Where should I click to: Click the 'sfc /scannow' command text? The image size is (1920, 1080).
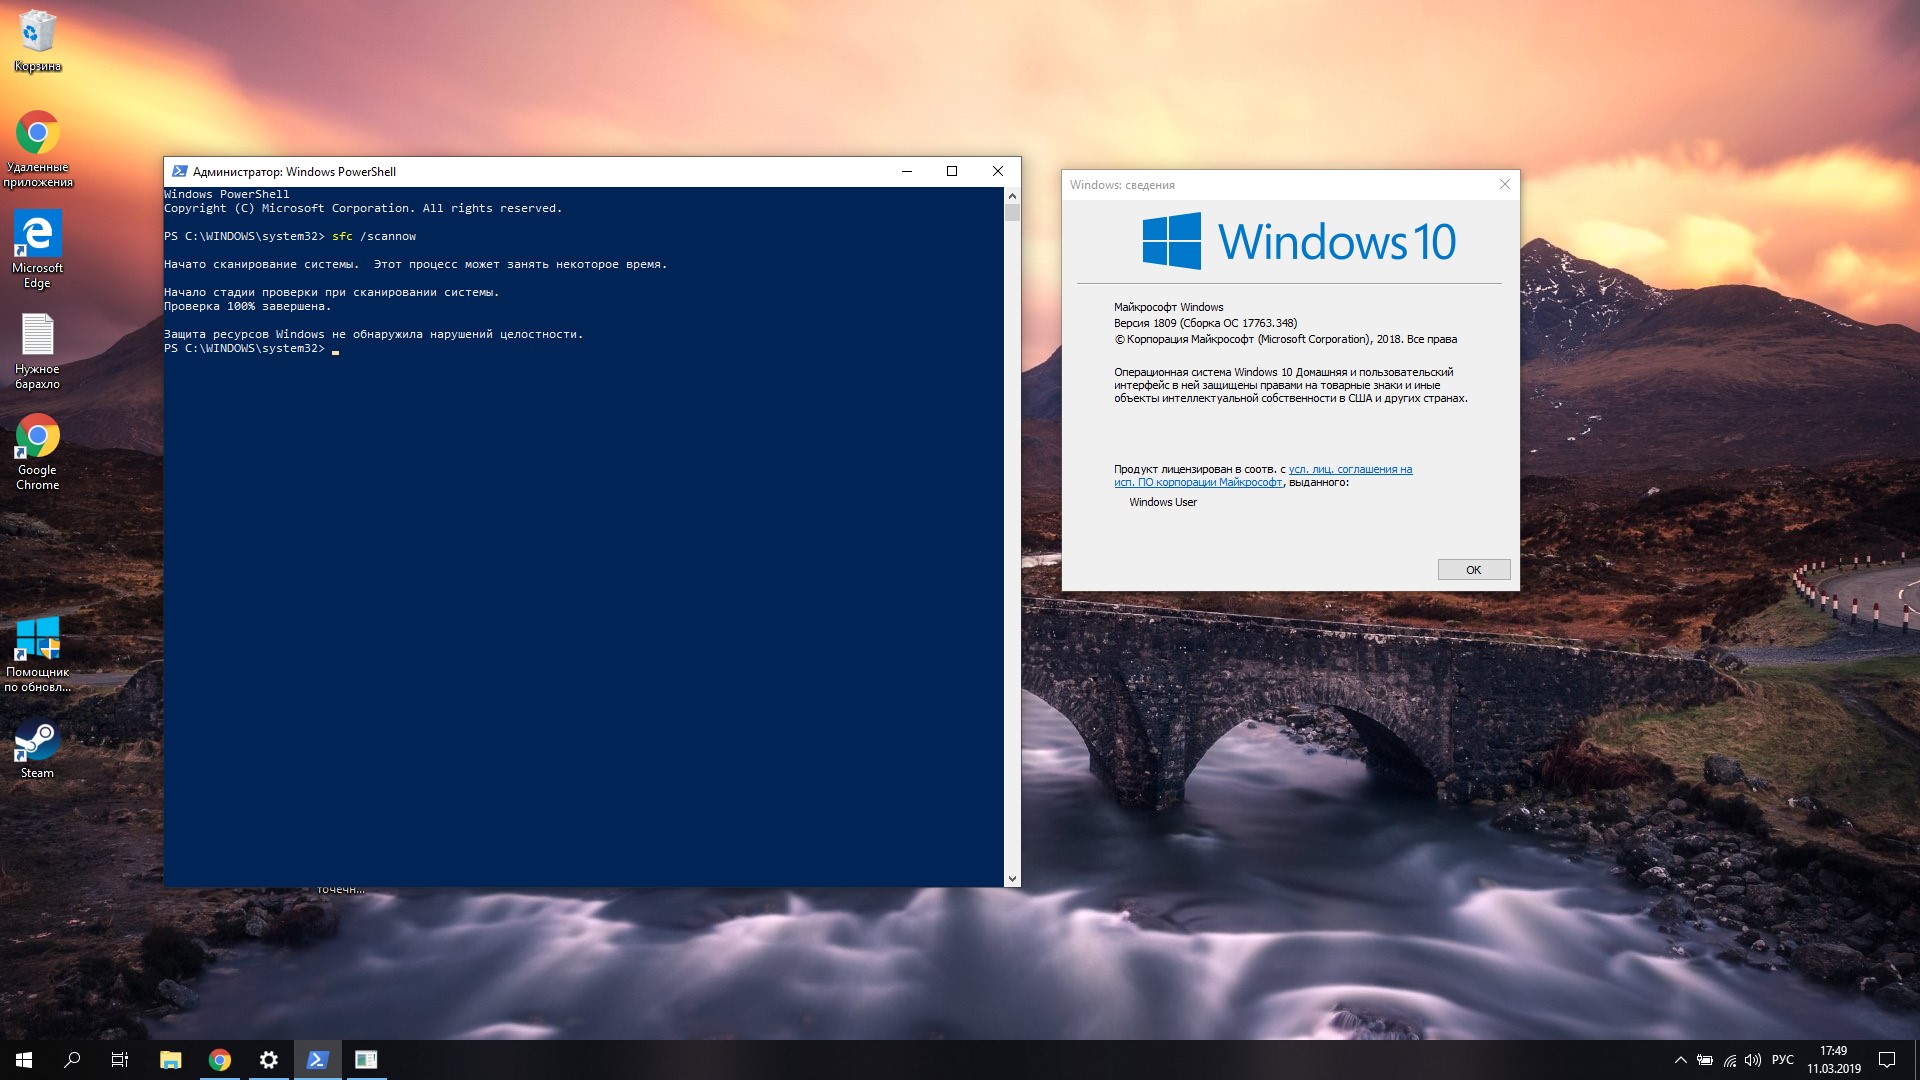[x=374, y=237]
